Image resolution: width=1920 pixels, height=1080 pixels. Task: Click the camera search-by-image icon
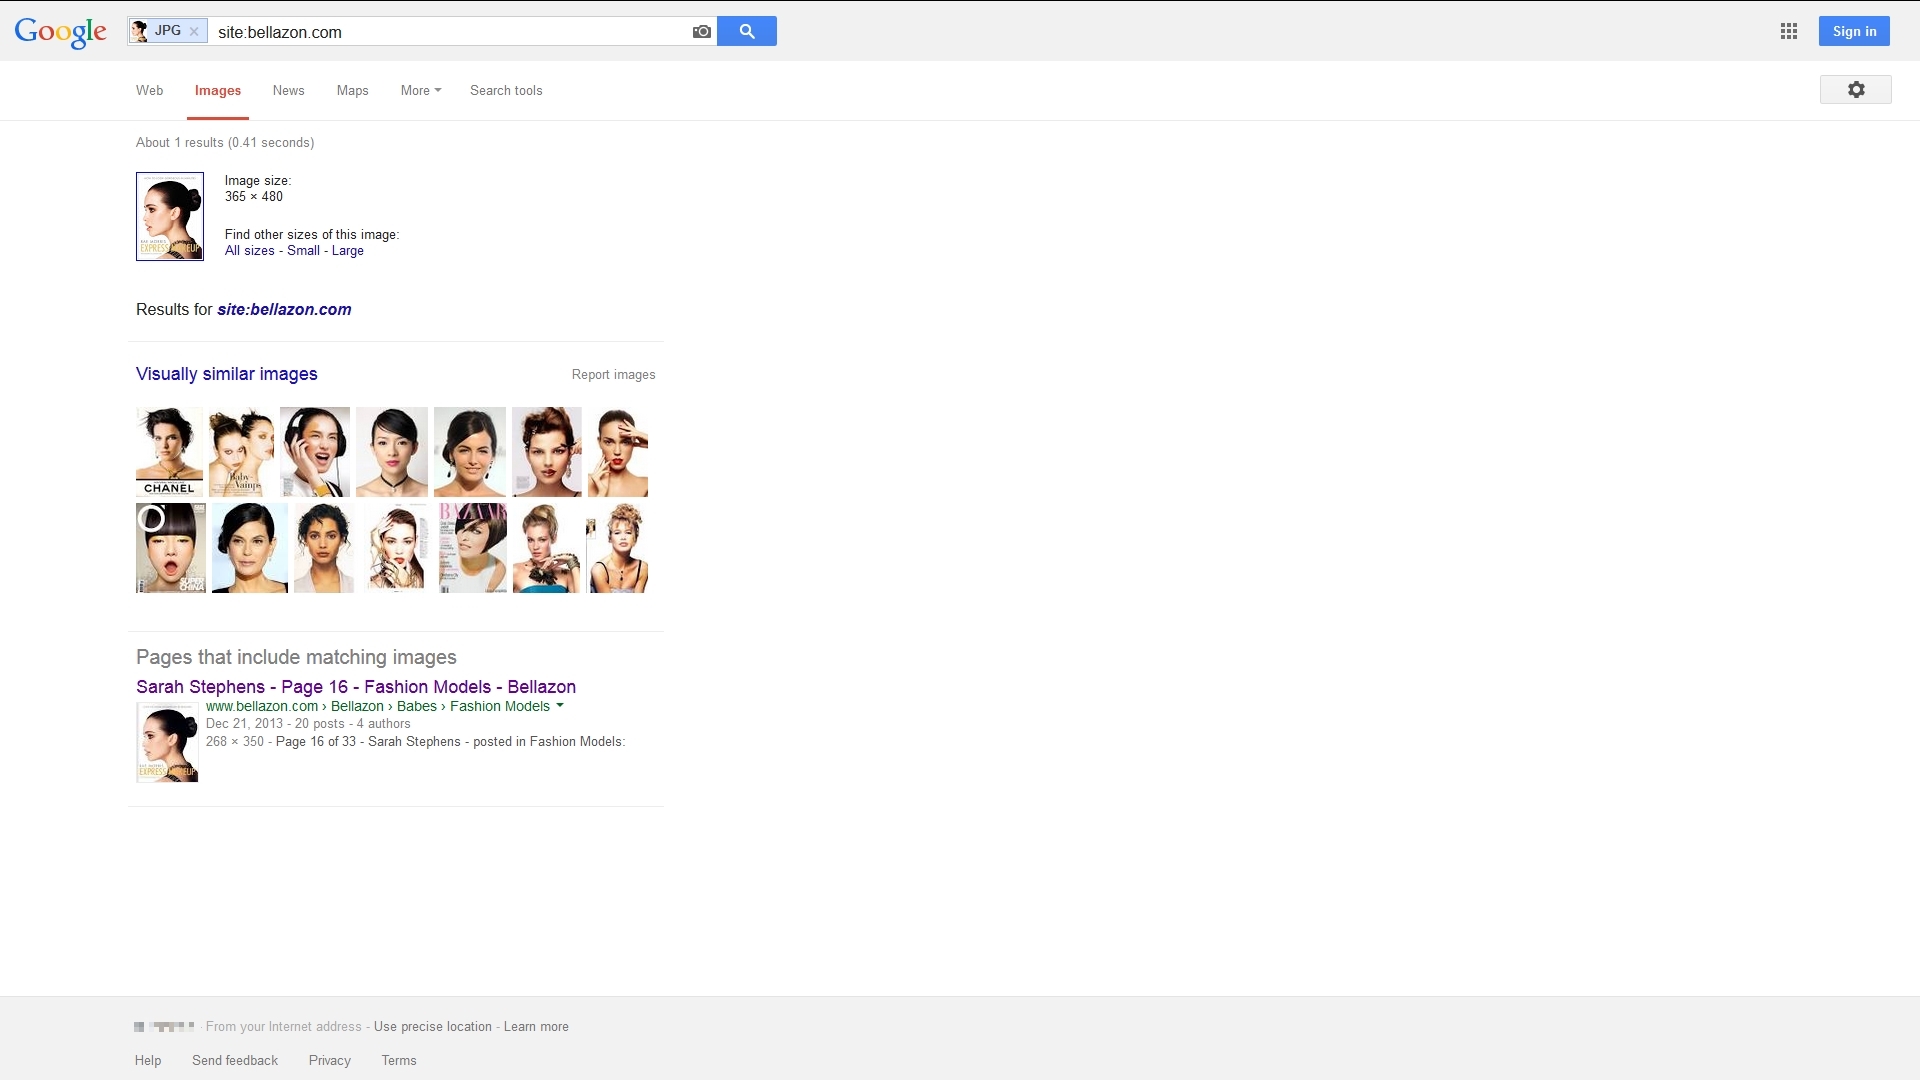coord(702,32)
